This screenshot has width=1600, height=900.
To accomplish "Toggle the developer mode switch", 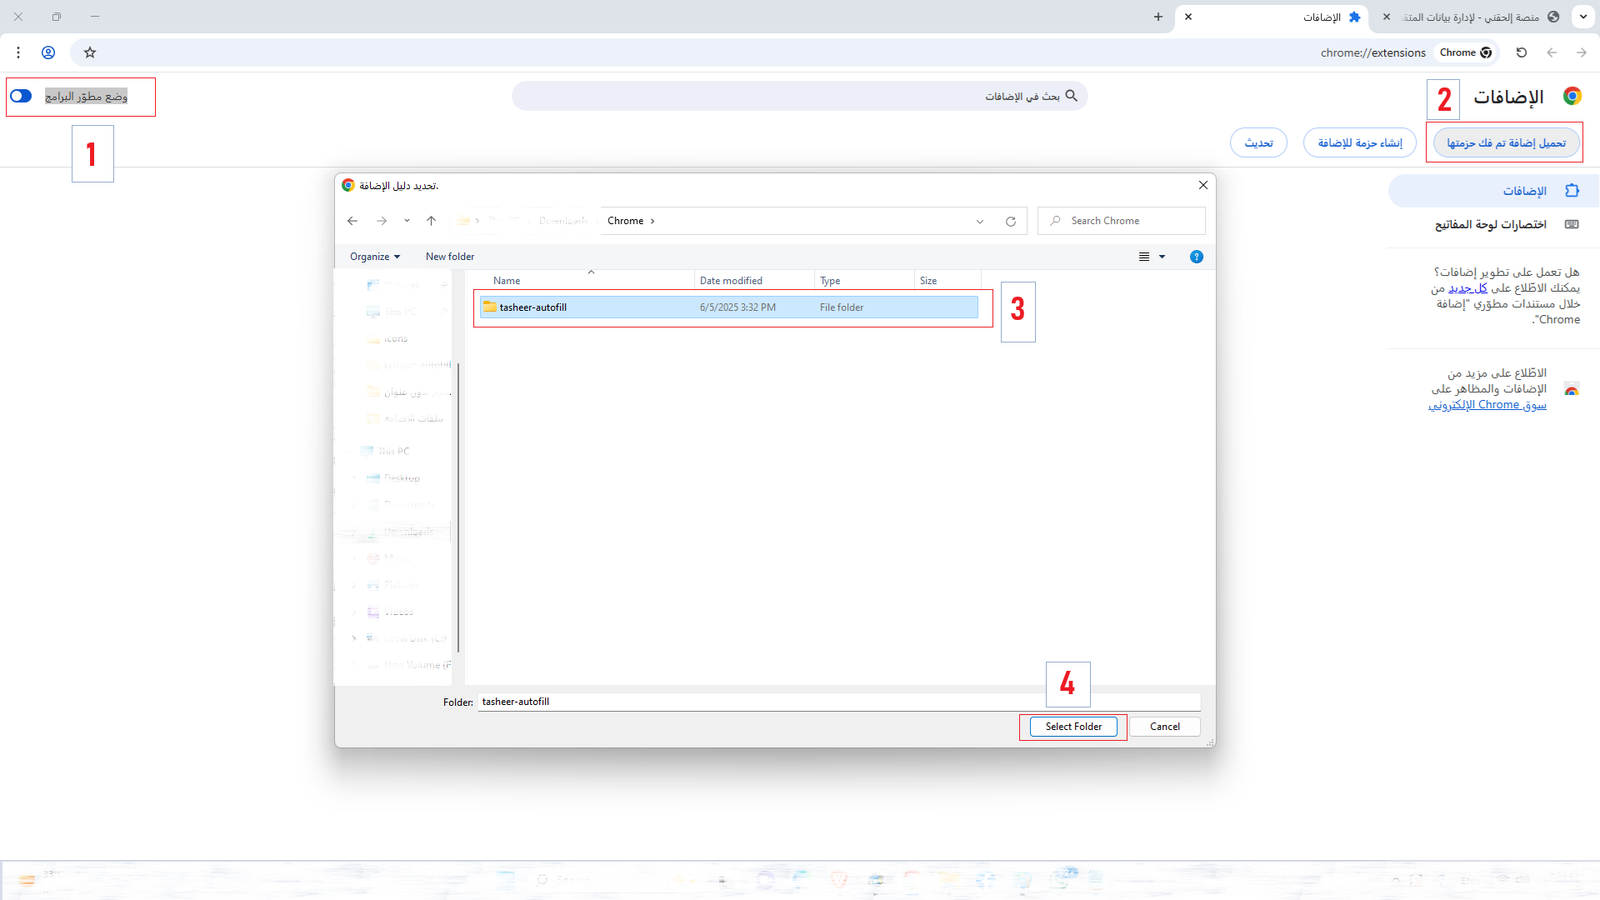I will tap(21, 96).
